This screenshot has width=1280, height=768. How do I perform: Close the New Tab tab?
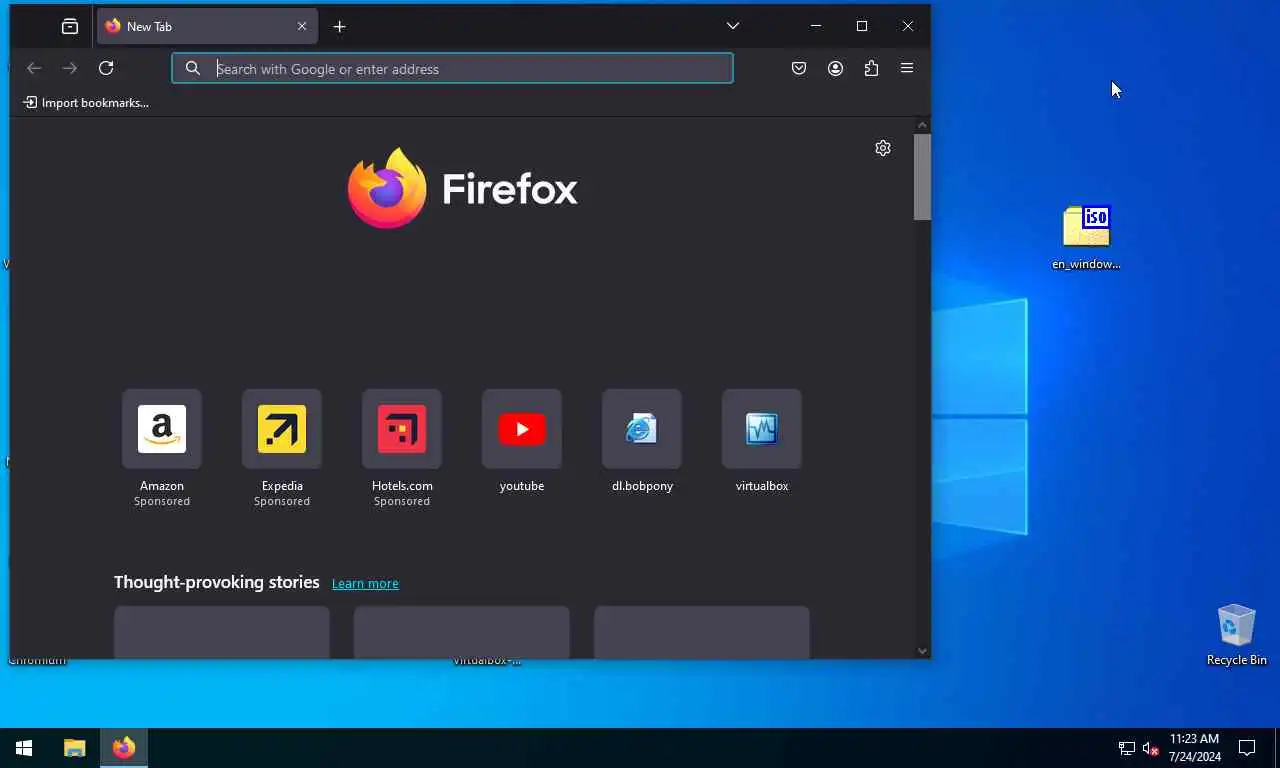tap(302, 27)
